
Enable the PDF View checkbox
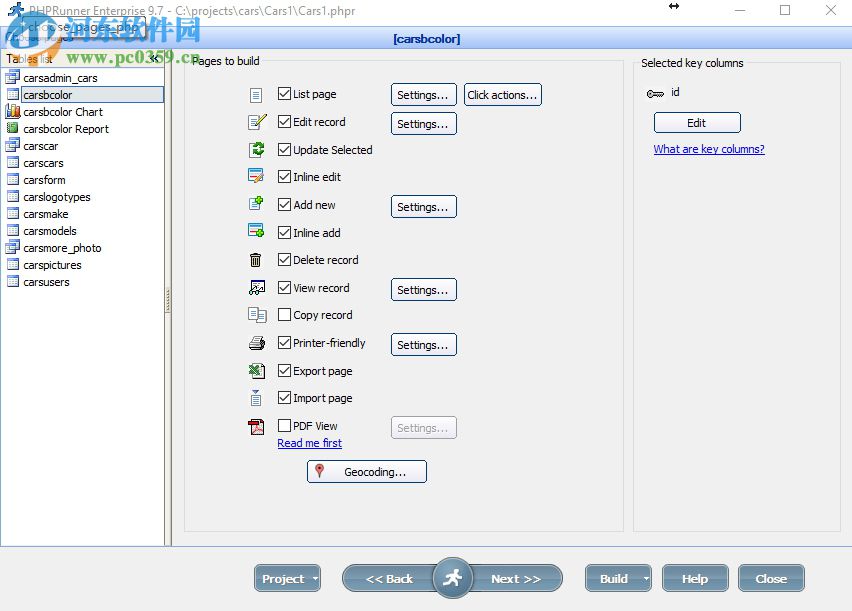point(284,425)
